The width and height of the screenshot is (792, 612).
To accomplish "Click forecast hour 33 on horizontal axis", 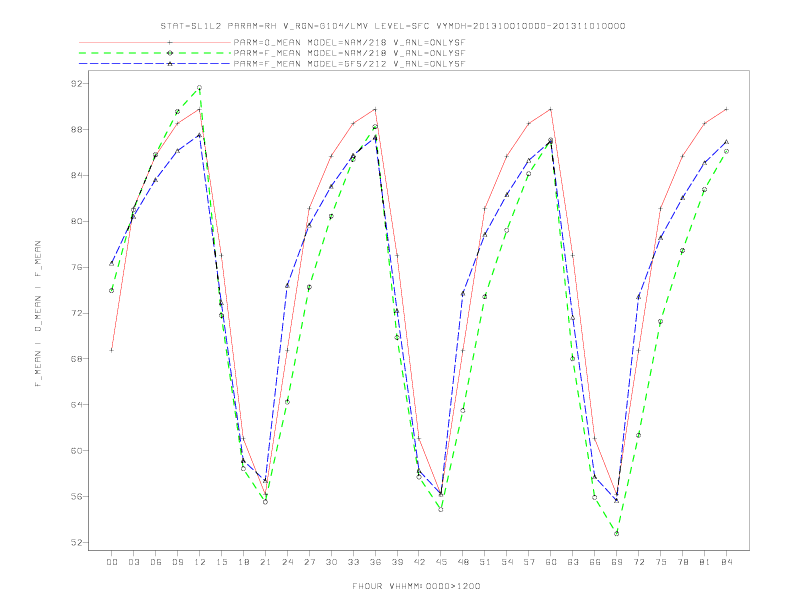I will pyautogui.click(x=353, y=562).
